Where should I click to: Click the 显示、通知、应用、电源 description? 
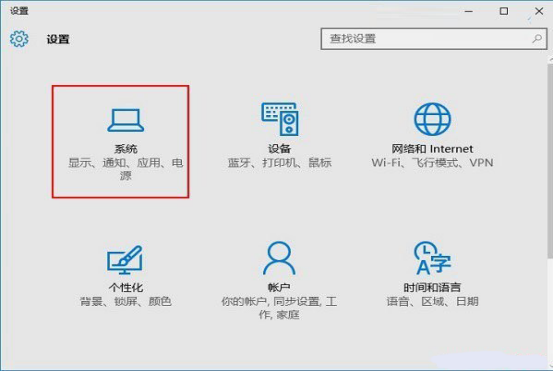pos(125,169)
